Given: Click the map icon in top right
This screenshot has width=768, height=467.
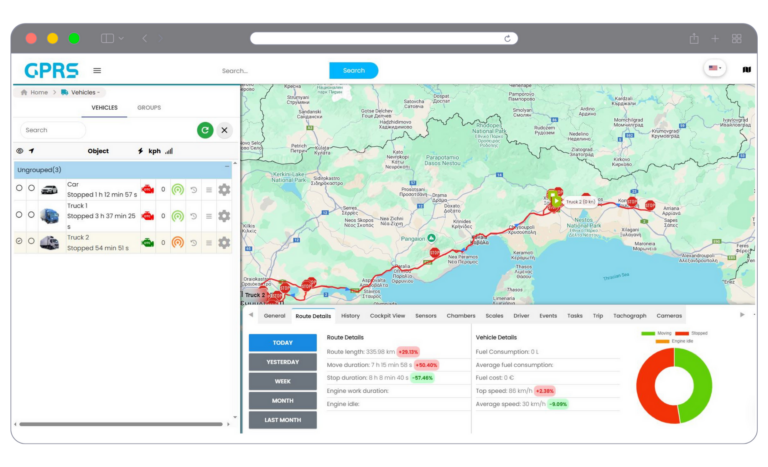Looking at the screenshot, I should (x=746, y=70).
